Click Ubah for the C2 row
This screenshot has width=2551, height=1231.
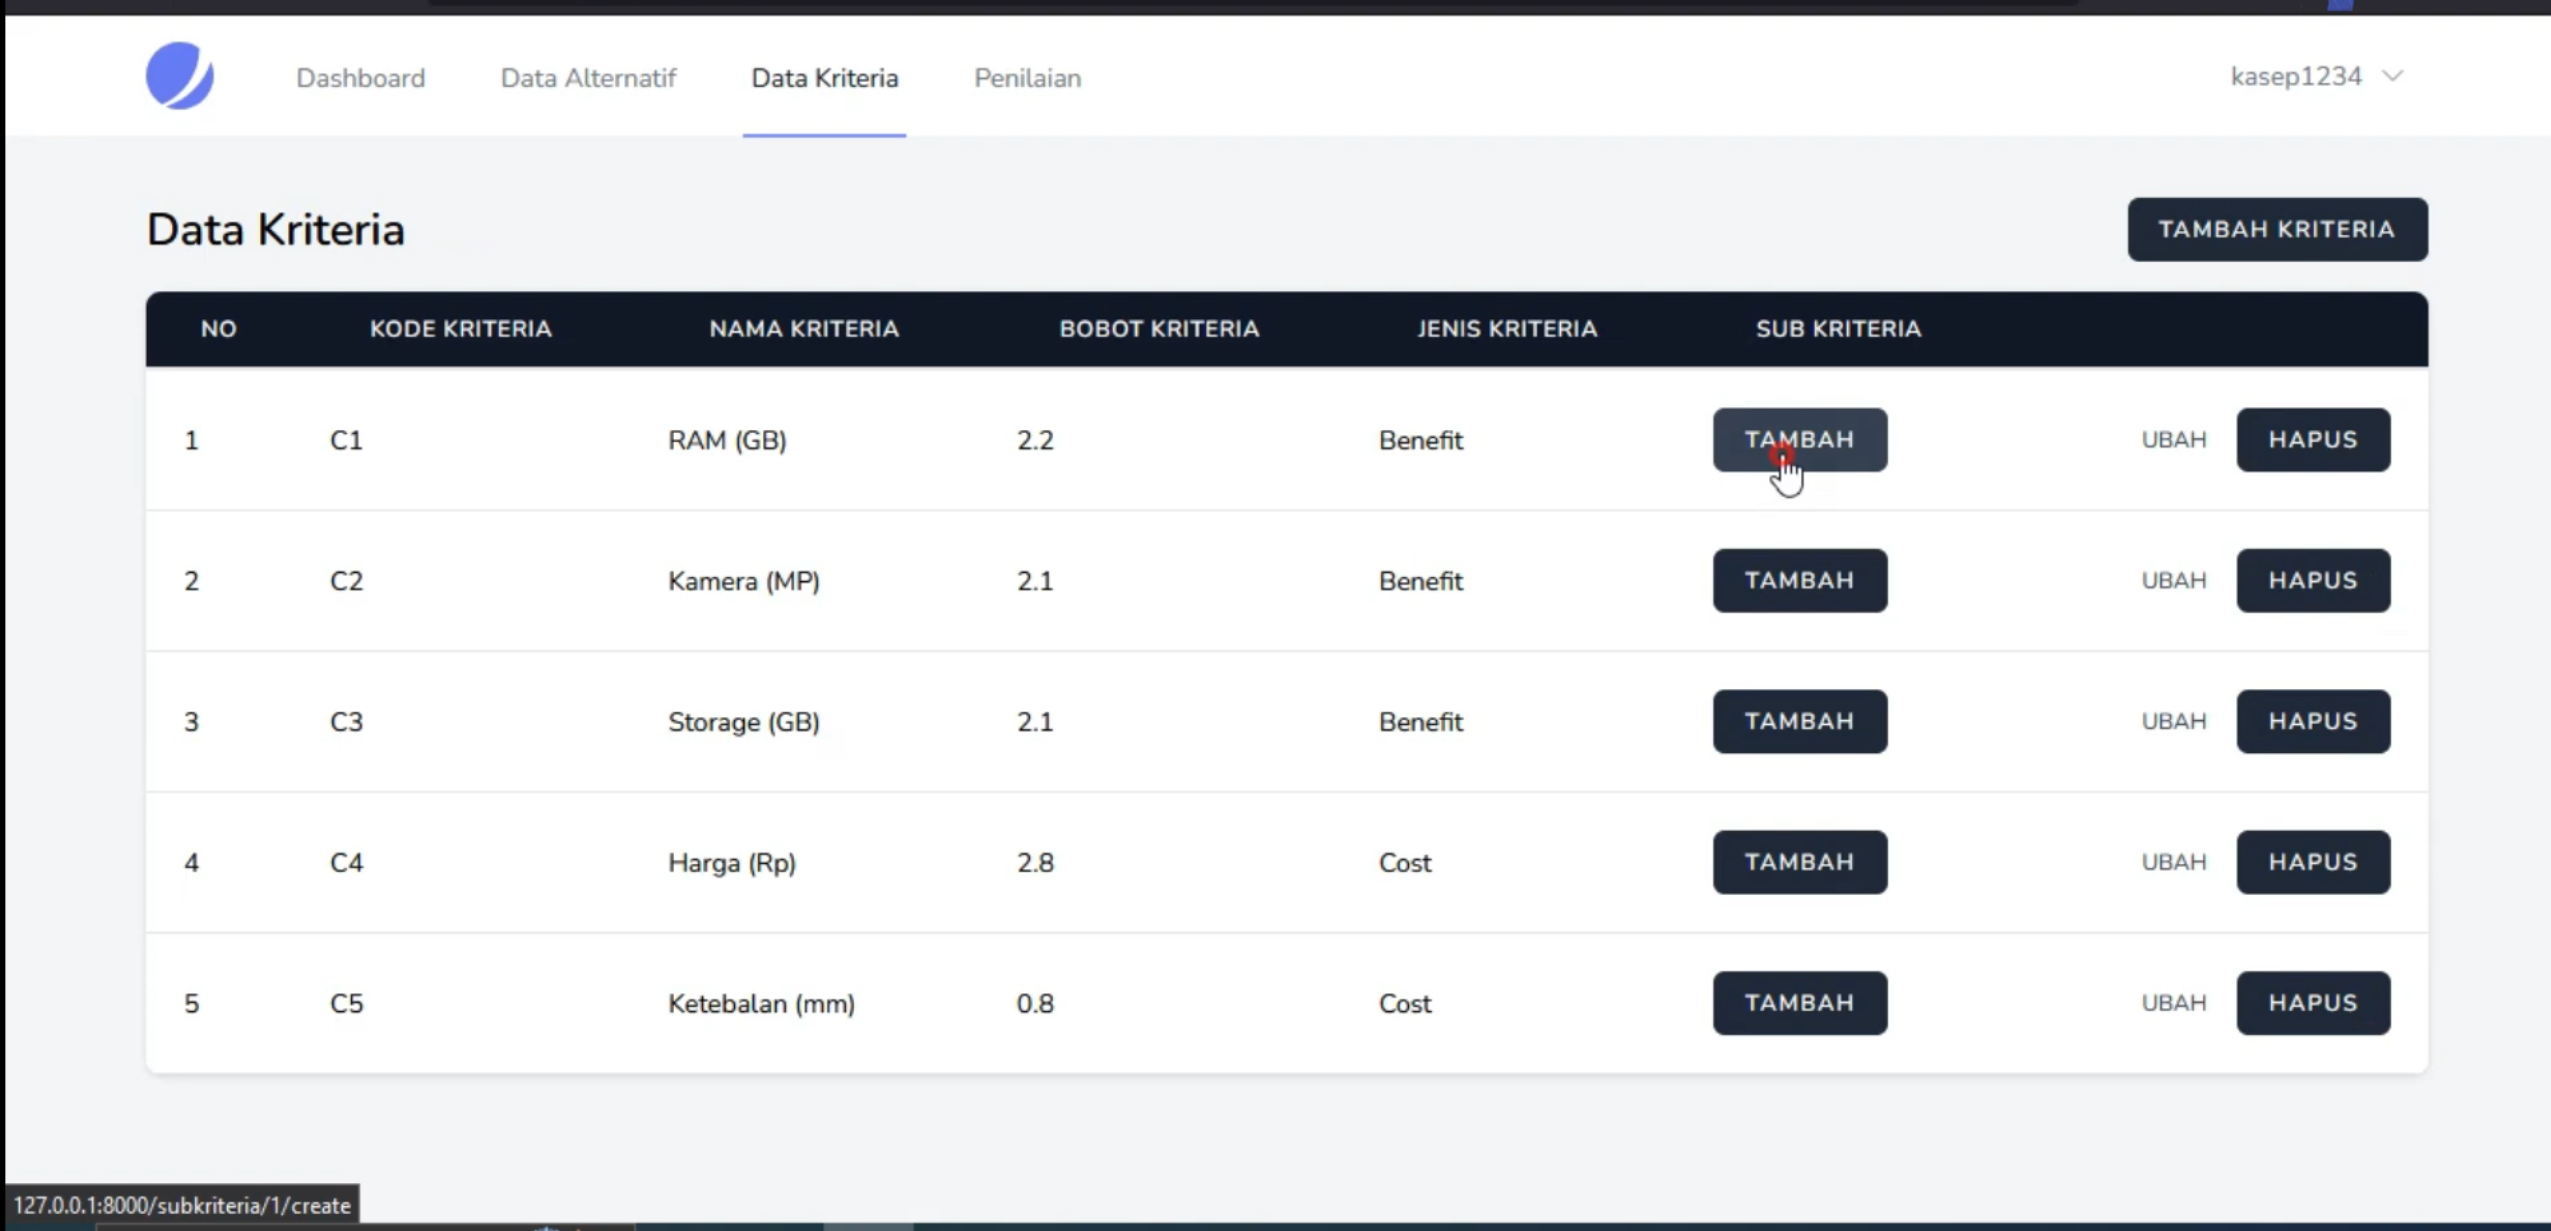pos(2173,581)
